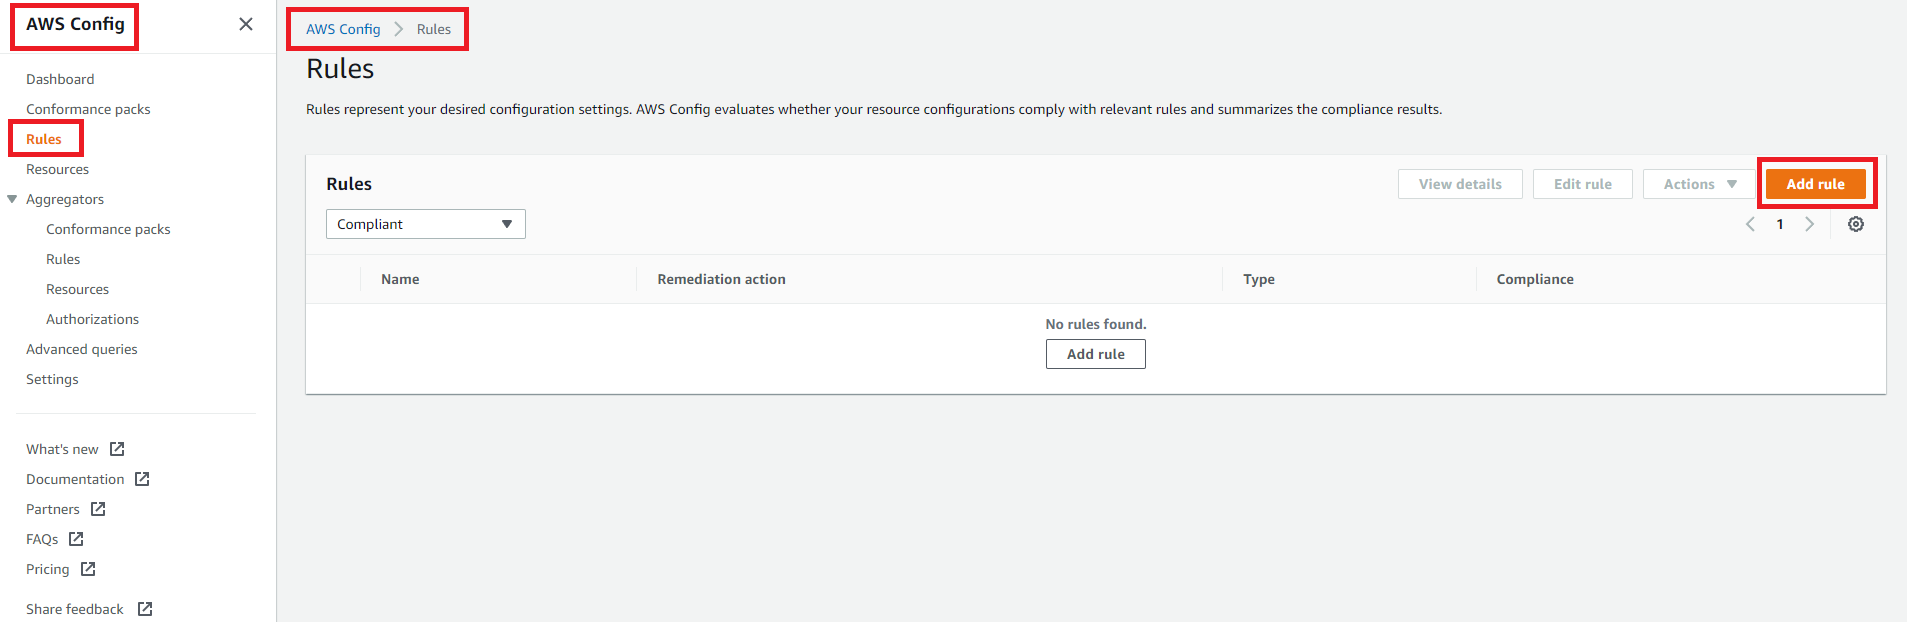
Task: Click the Edit rule button
Action: (1583, 184)
